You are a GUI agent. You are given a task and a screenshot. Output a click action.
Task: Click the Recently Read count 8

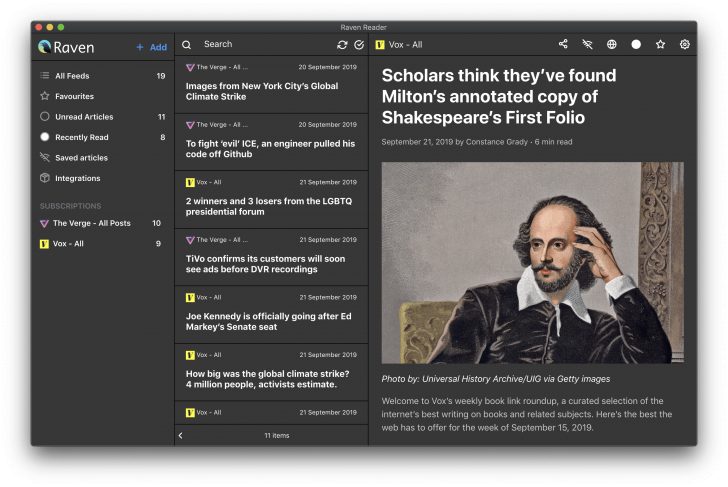click(162, 137)
